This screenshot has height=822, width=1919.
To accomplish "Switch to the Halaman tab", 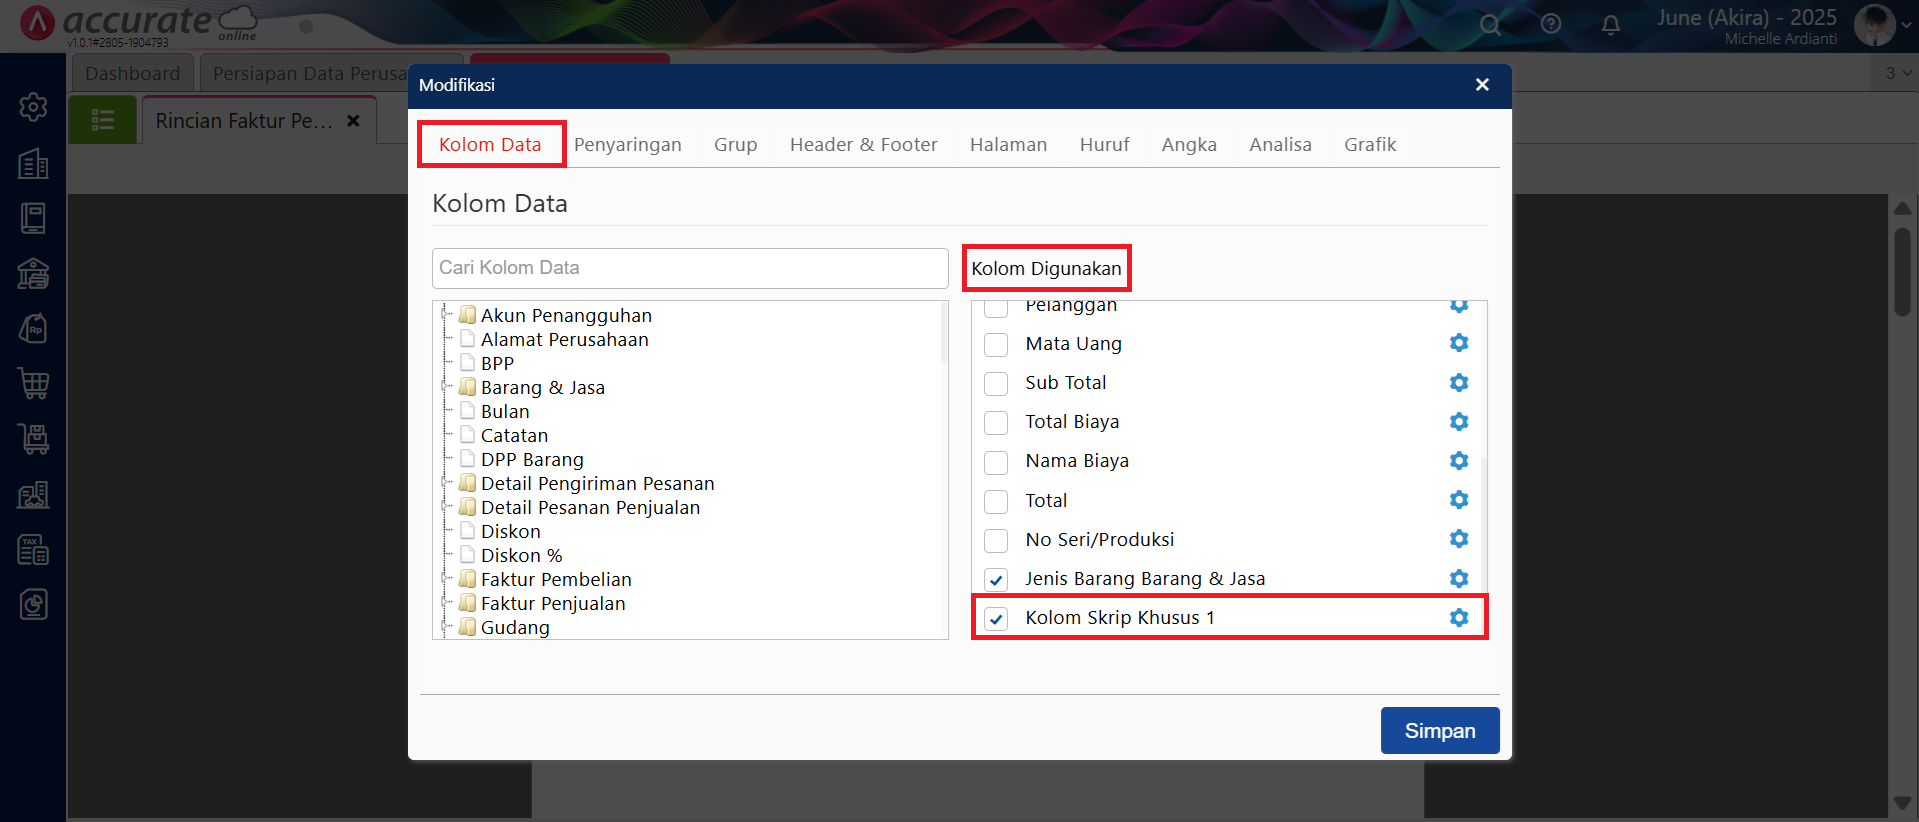I will [1008, 144].
